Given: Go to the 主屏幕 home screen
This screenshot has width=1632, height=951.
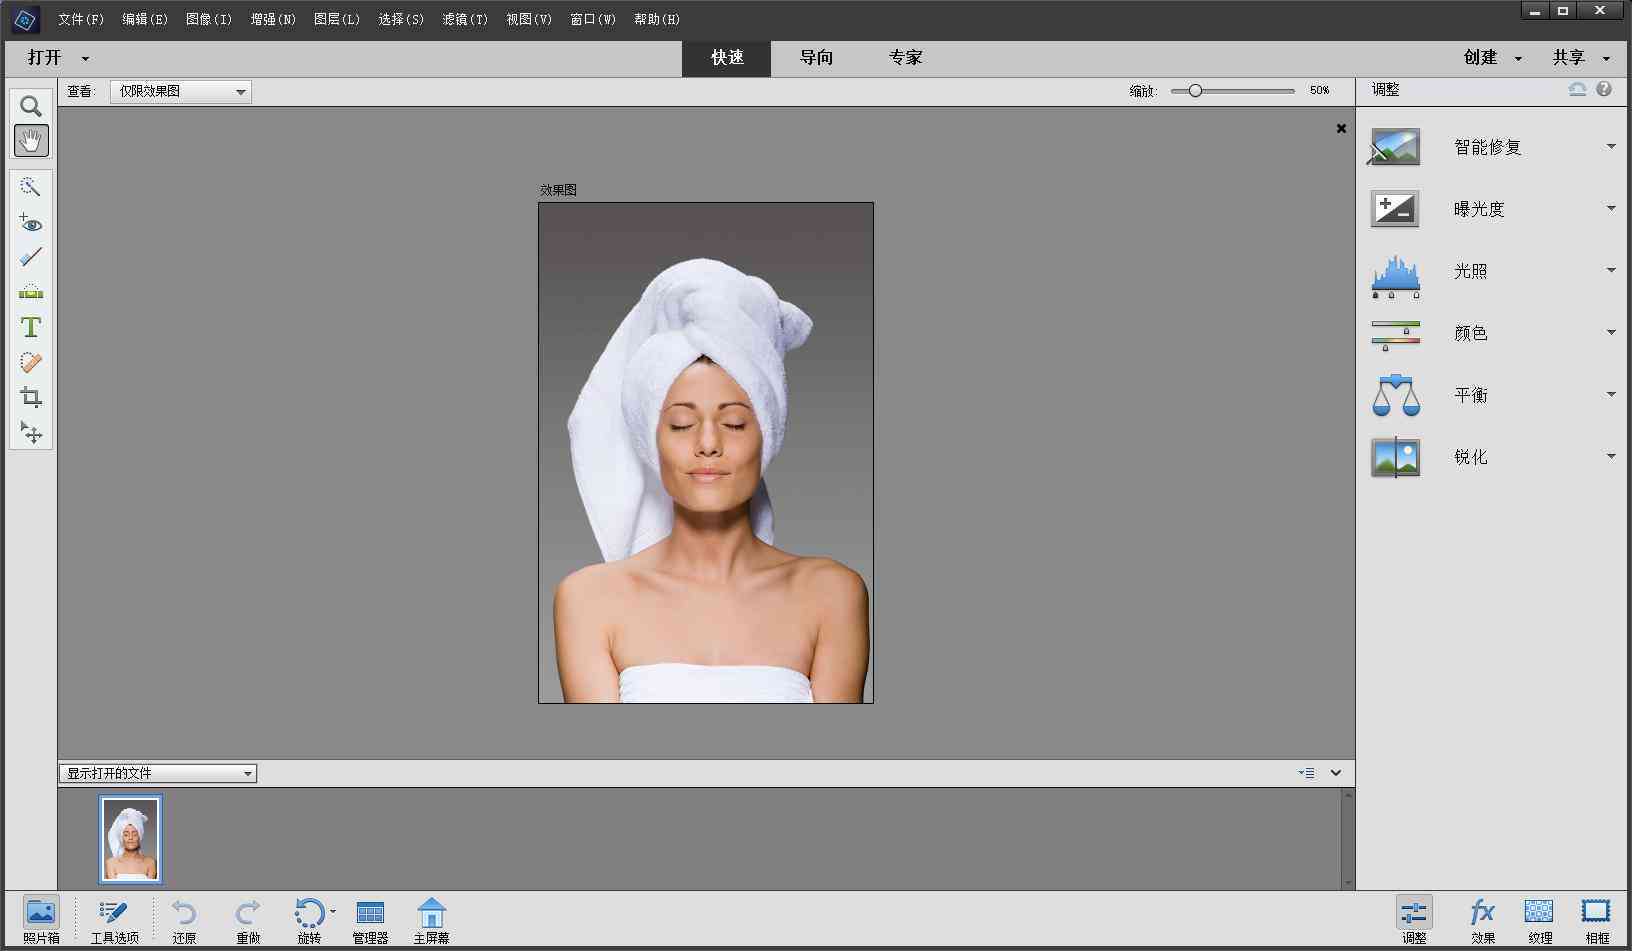Looking at the screenshot, I should tap(431, 921).
